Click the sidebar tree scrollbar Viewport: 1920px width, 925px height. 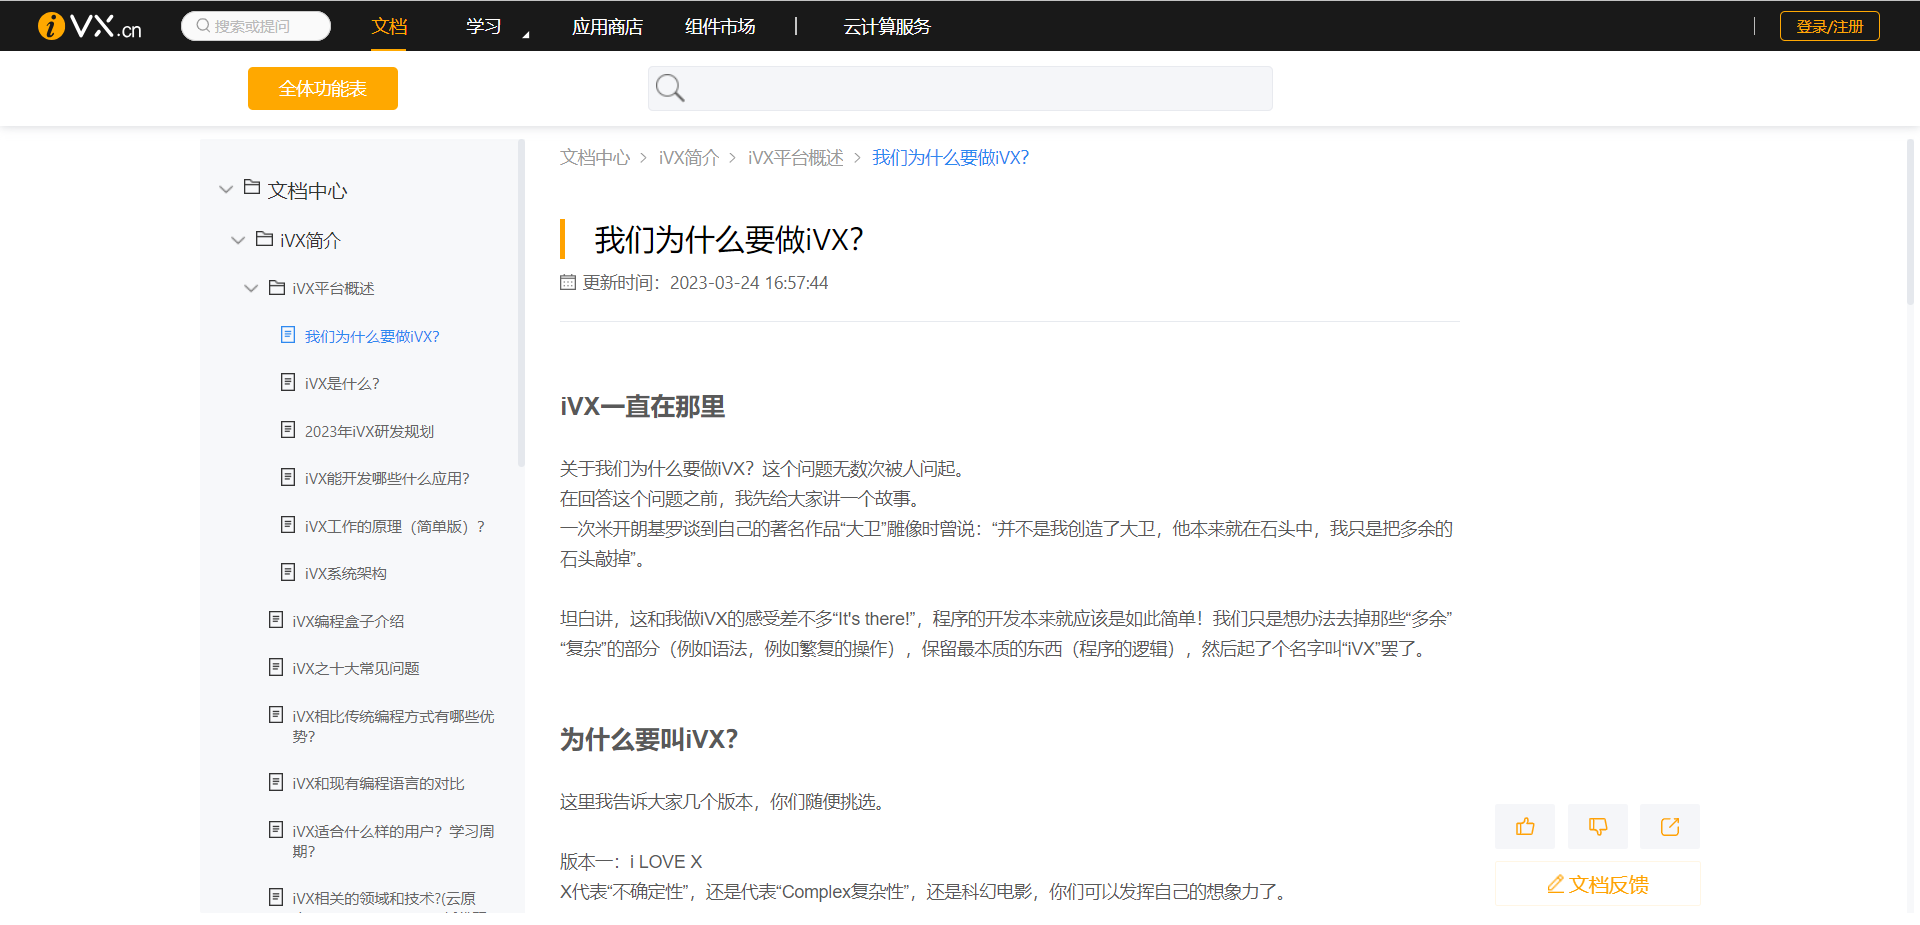(521, 303)
